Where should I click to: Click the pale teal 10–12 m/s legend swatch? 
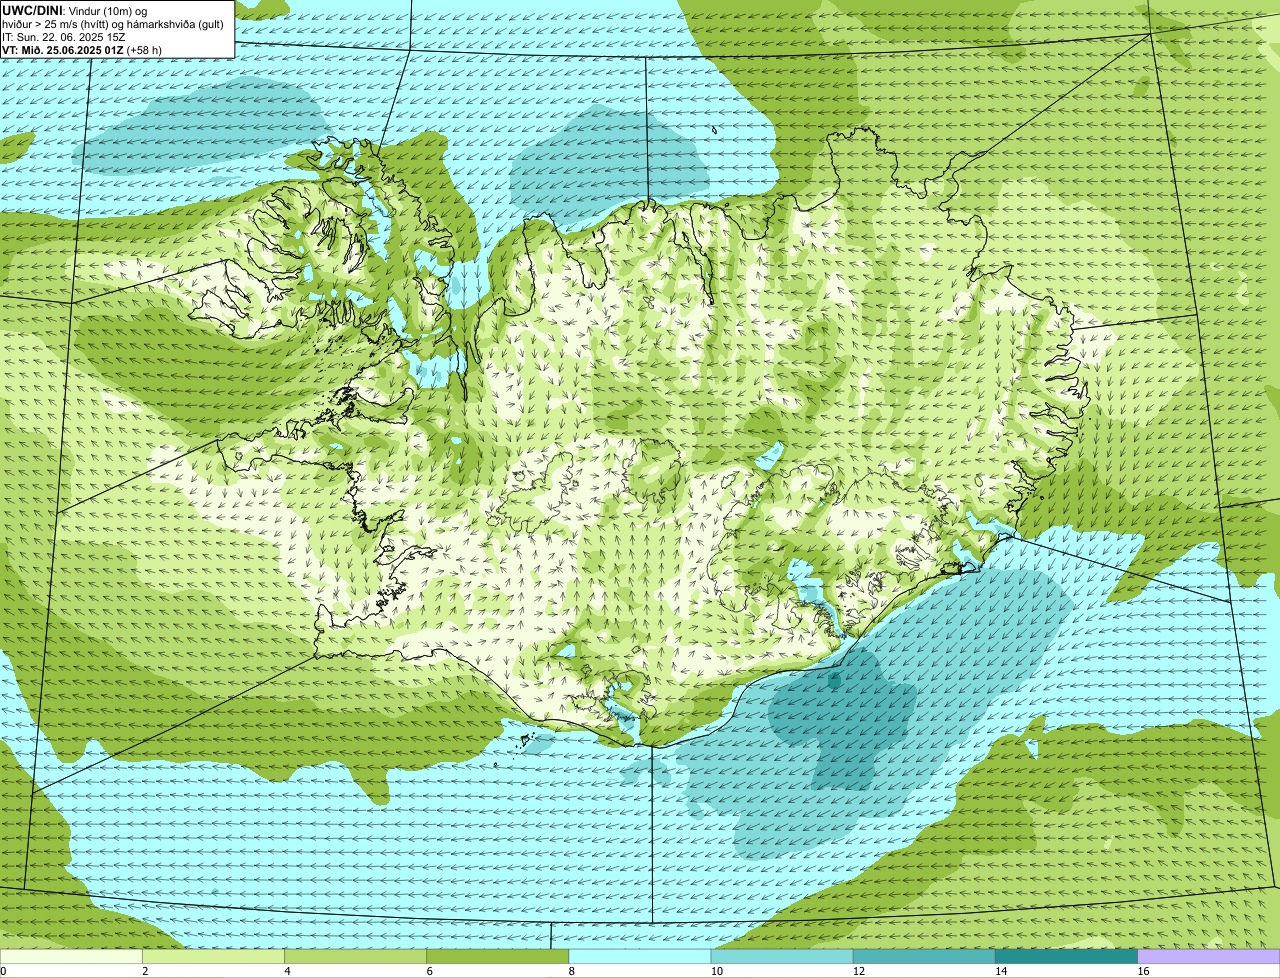[x=782, y=956]
